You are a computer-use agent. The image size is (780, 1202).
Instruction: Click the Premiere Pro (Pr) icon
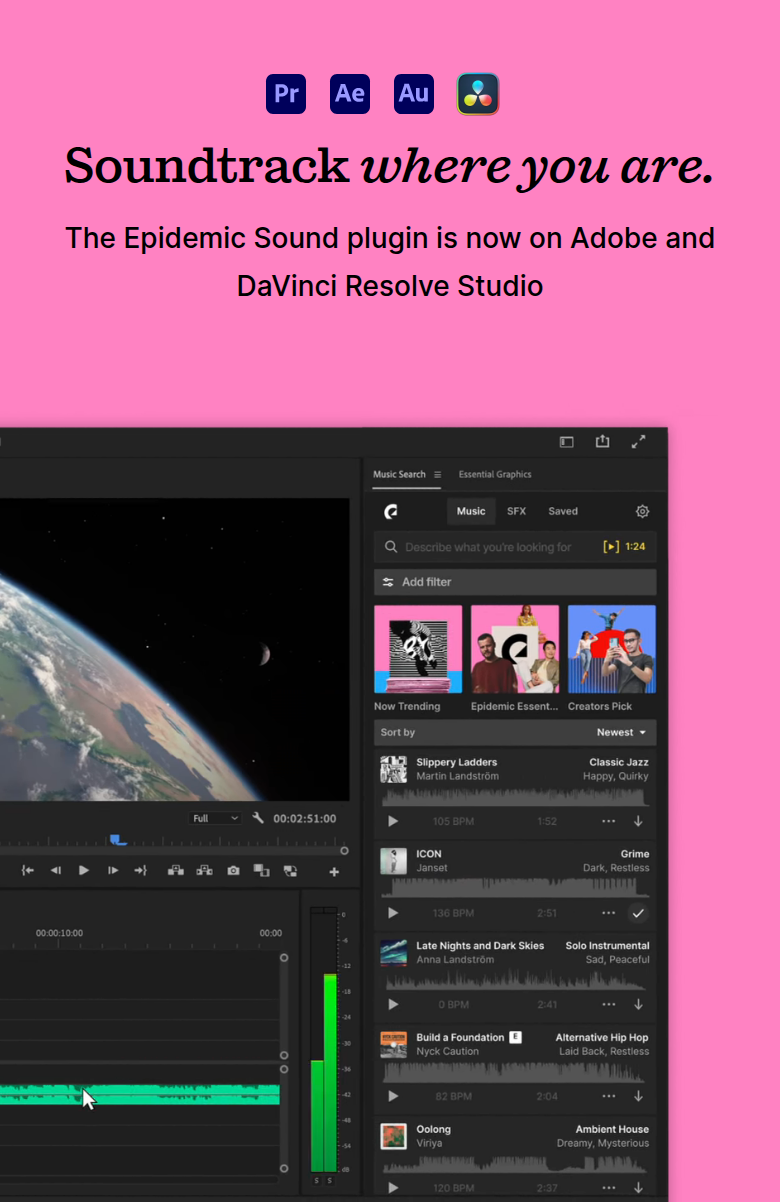coord(286,94)
